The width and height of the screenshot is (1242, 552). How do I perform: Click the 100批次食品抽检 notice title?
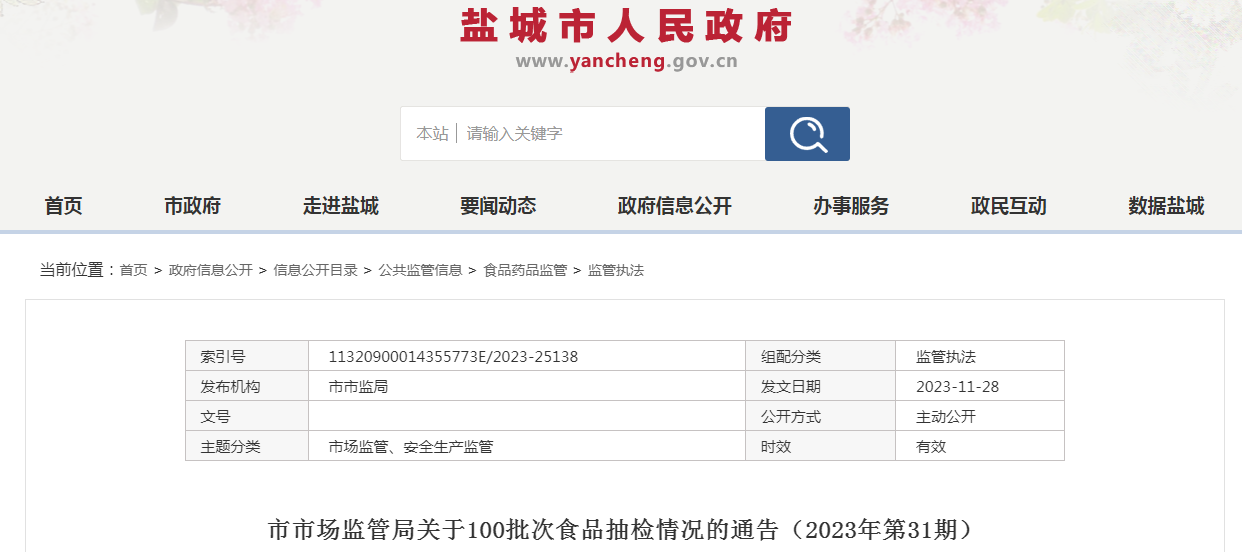pyautogui.click(x=620, y=530)
